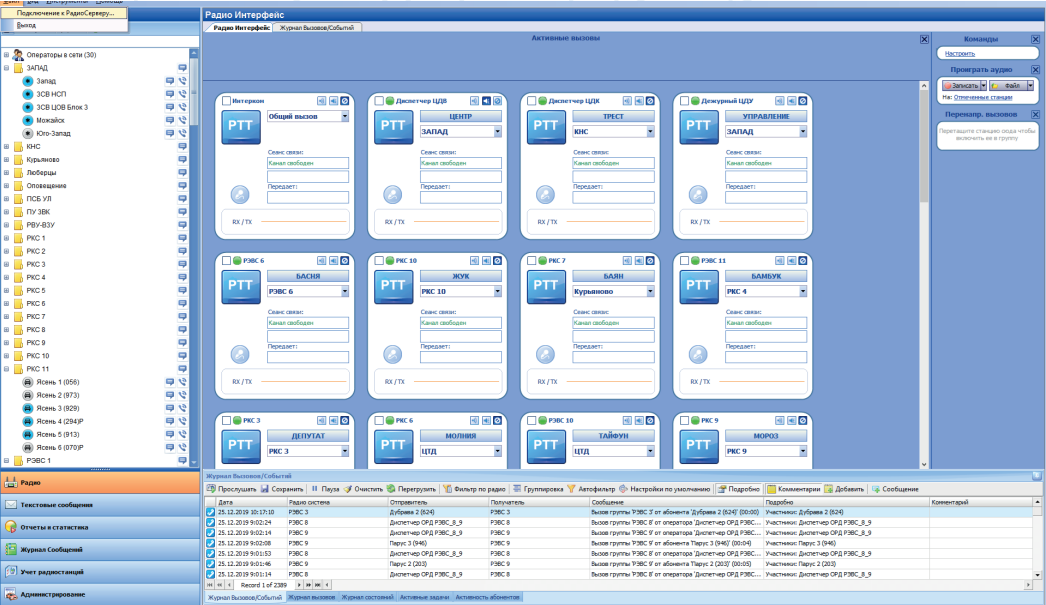Mute the Интерком channel with circle-slash icon
Screen dimensions: 1046x605
tap(345, 101)
